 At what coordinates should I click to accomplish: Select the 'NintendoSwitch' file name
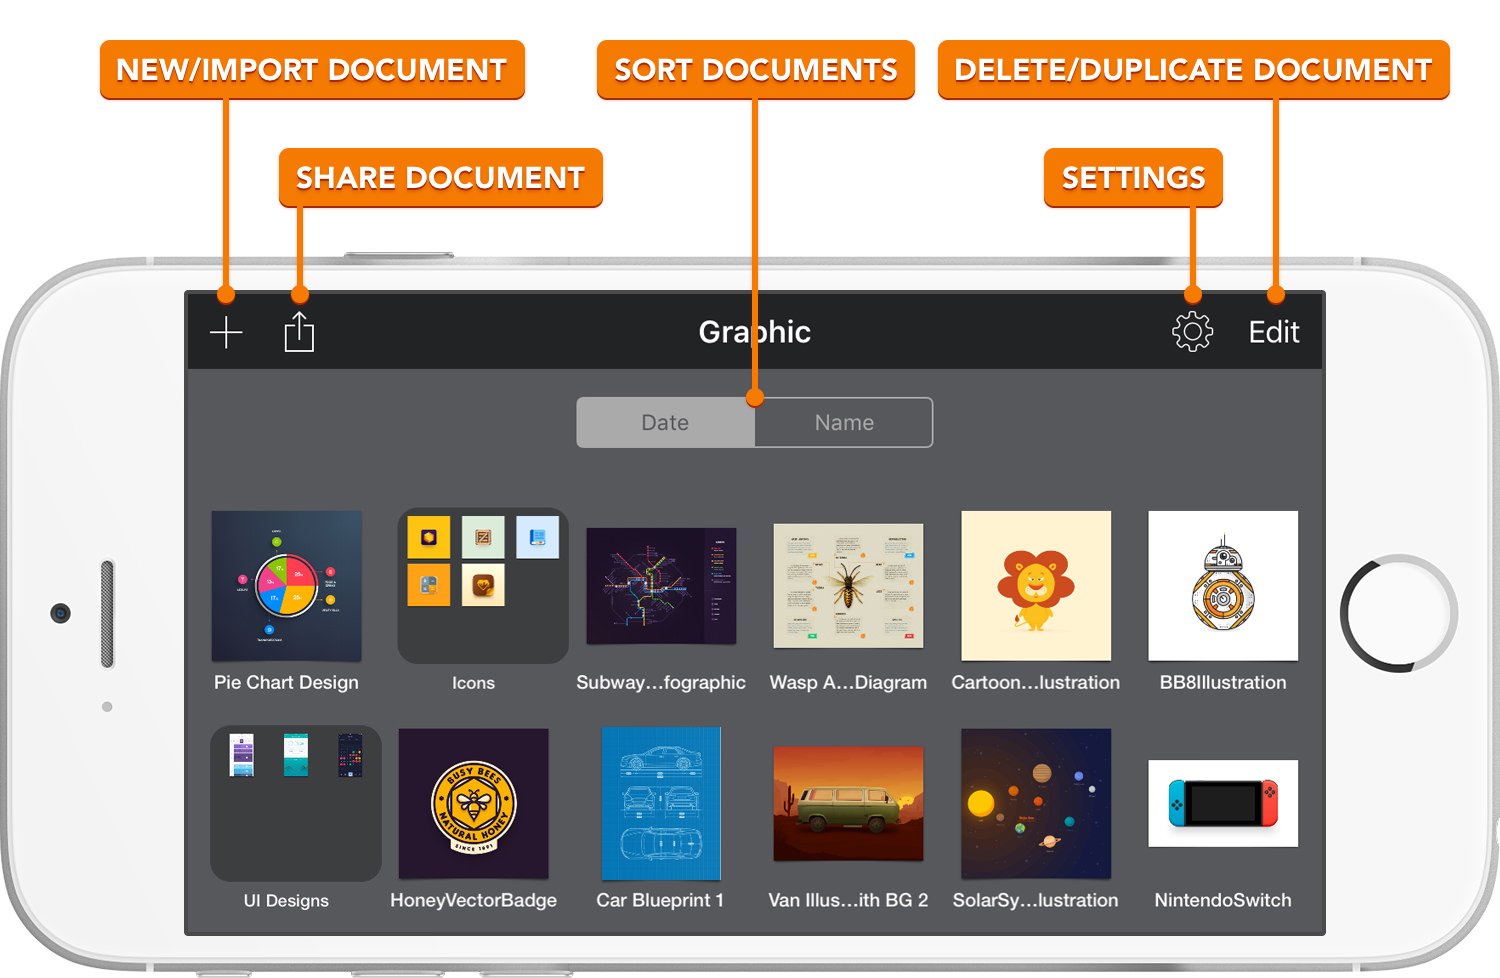point(1223,900)
